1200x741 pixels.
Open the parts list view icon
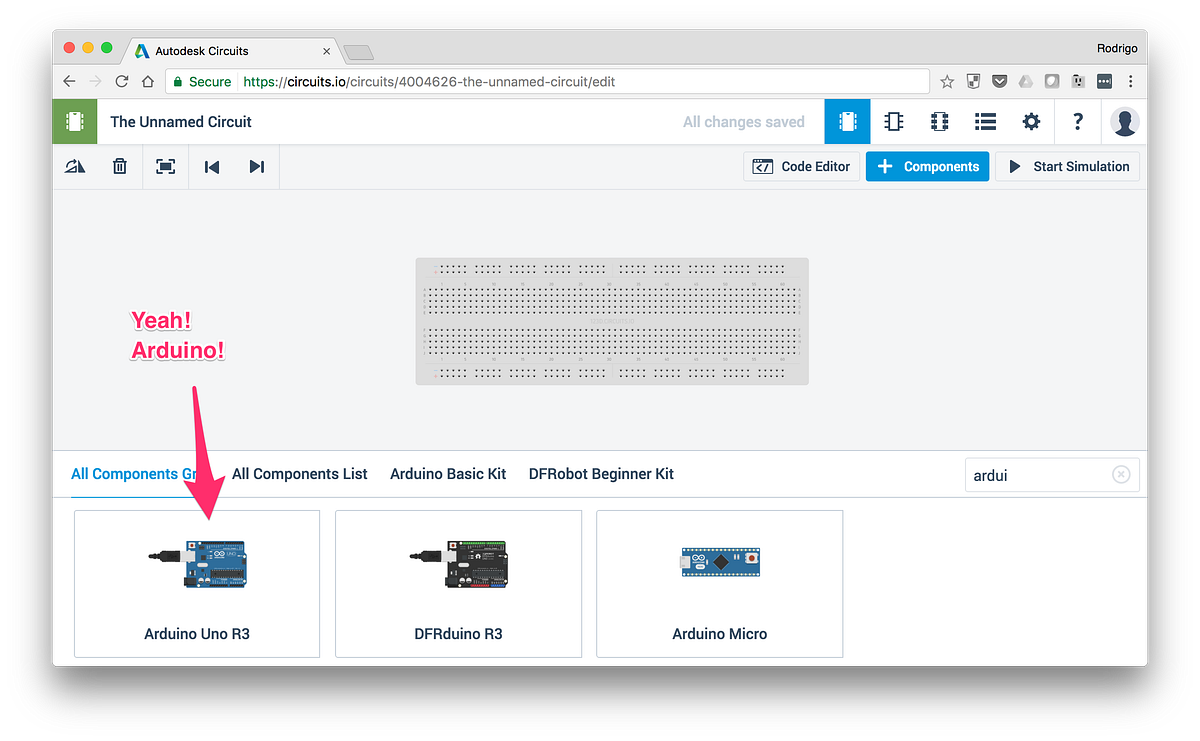coord(985,121)
